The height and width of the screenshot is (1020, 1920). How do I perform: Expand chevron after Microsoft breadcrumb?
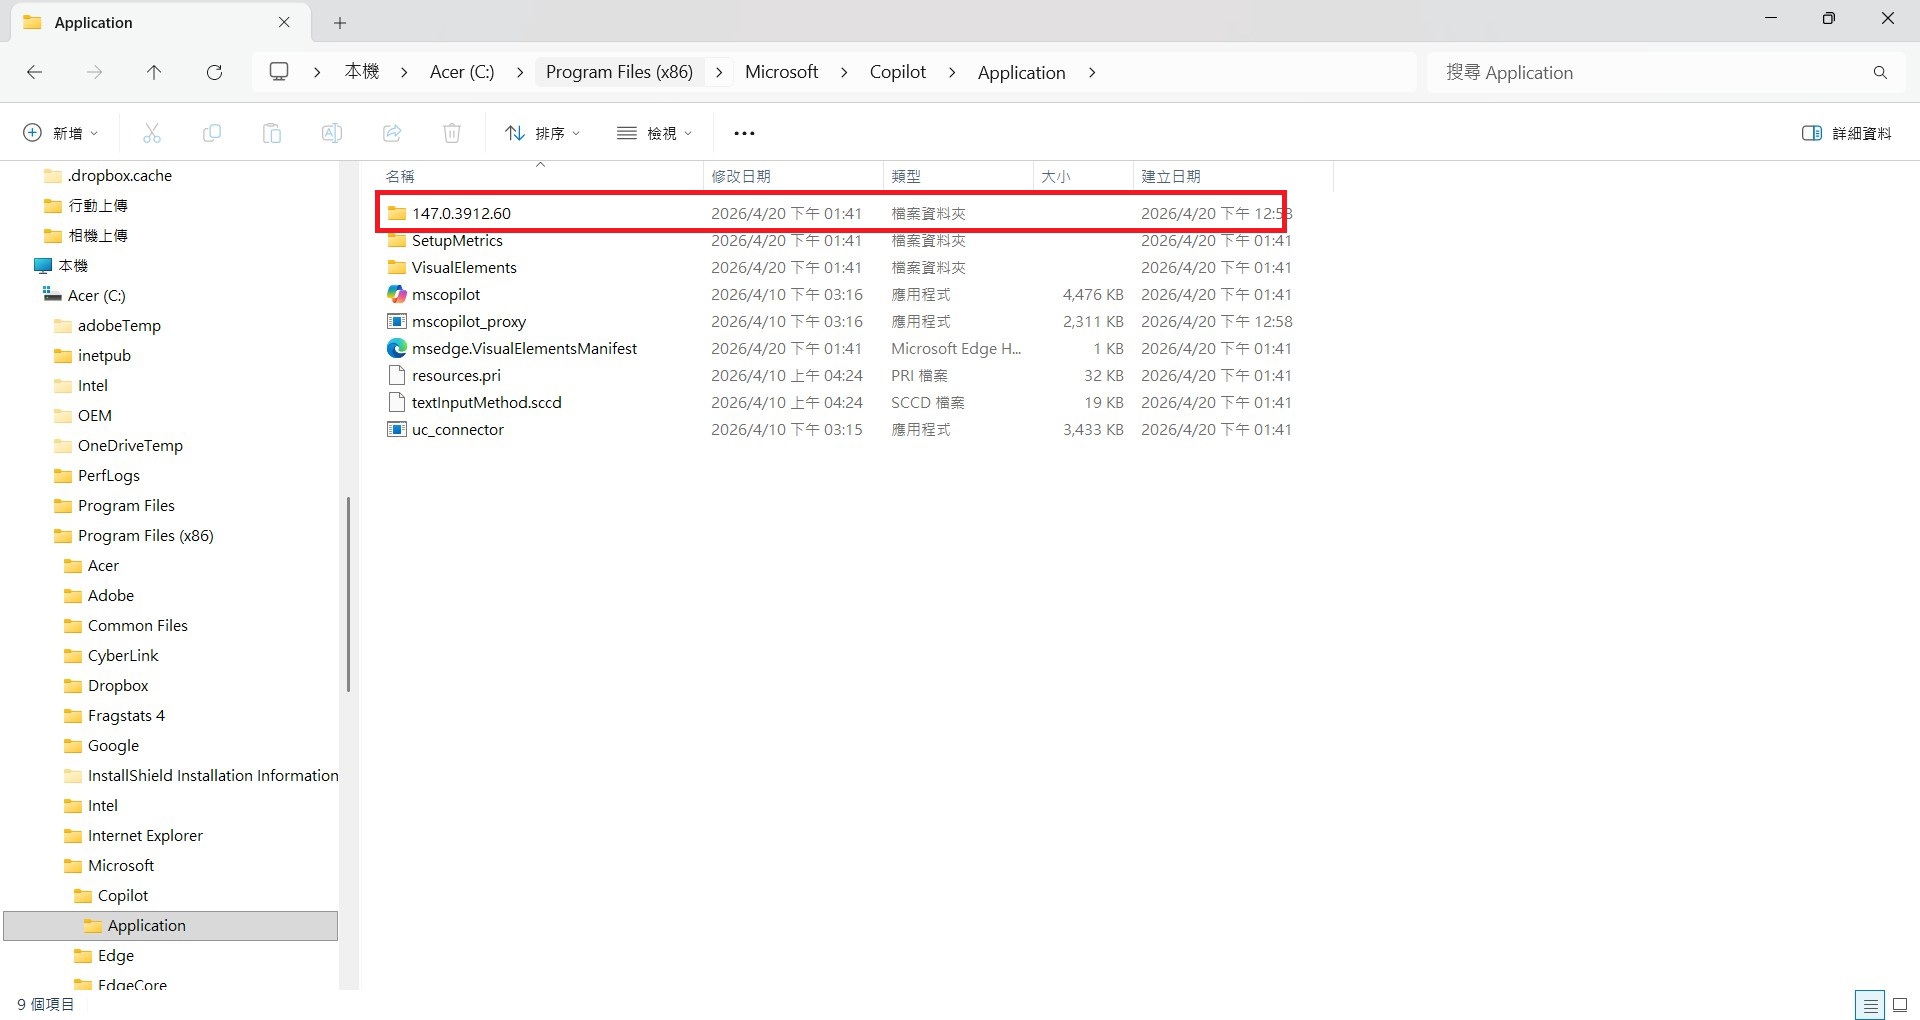[x=844, y=72]
